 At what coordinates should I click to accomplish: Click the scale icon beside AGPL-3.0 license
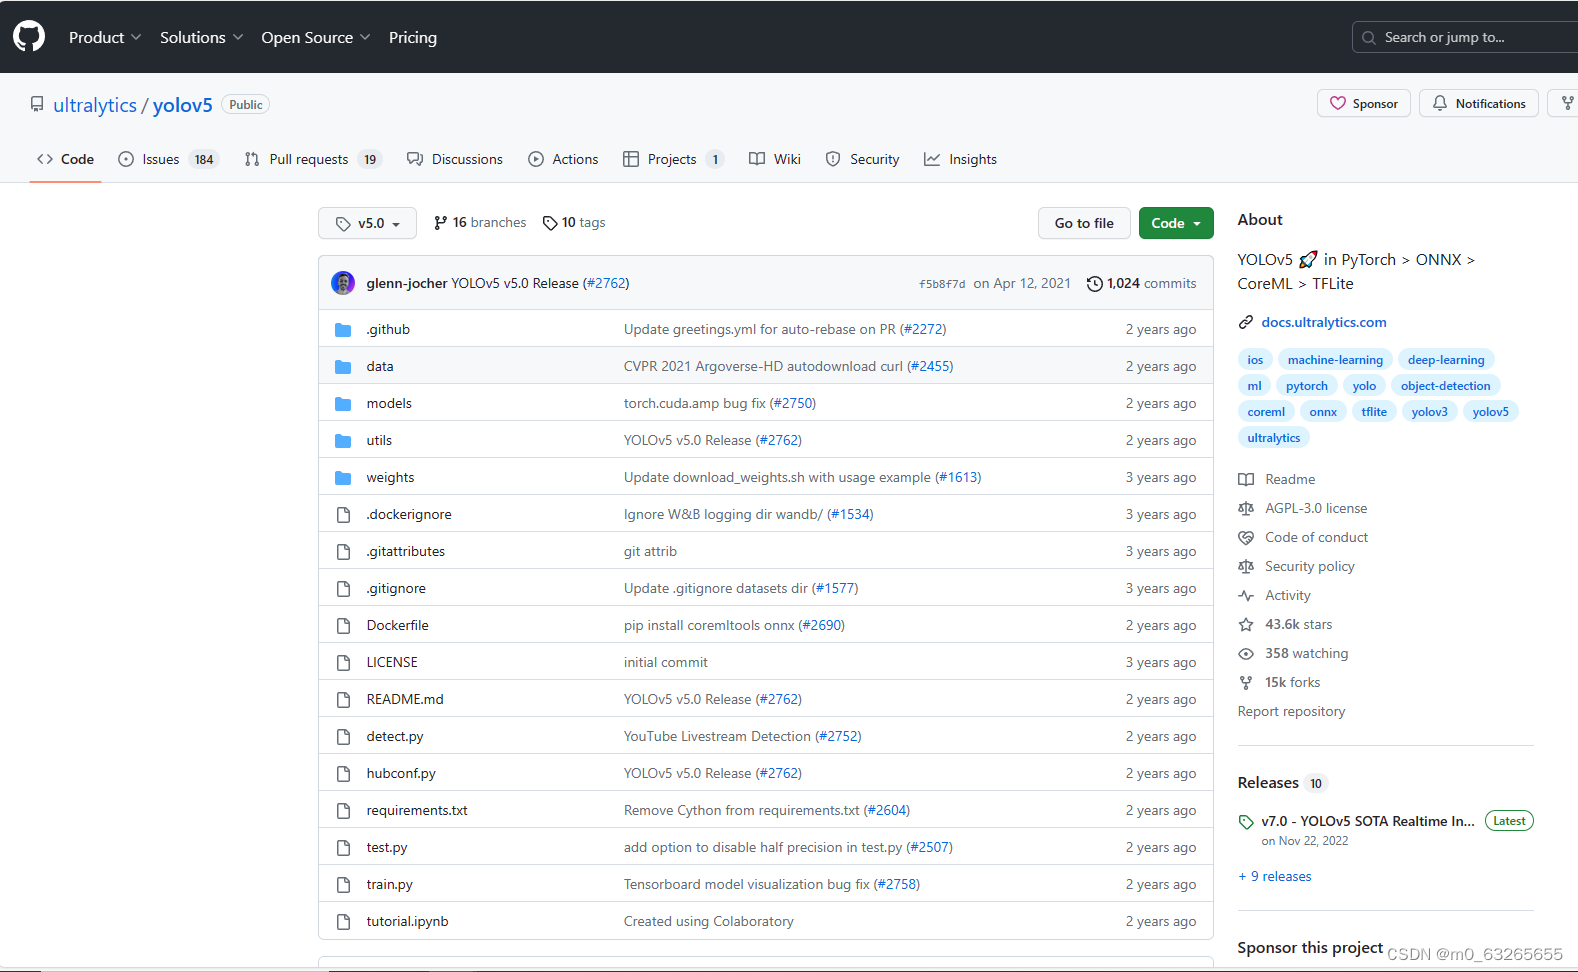point(1246,509)
